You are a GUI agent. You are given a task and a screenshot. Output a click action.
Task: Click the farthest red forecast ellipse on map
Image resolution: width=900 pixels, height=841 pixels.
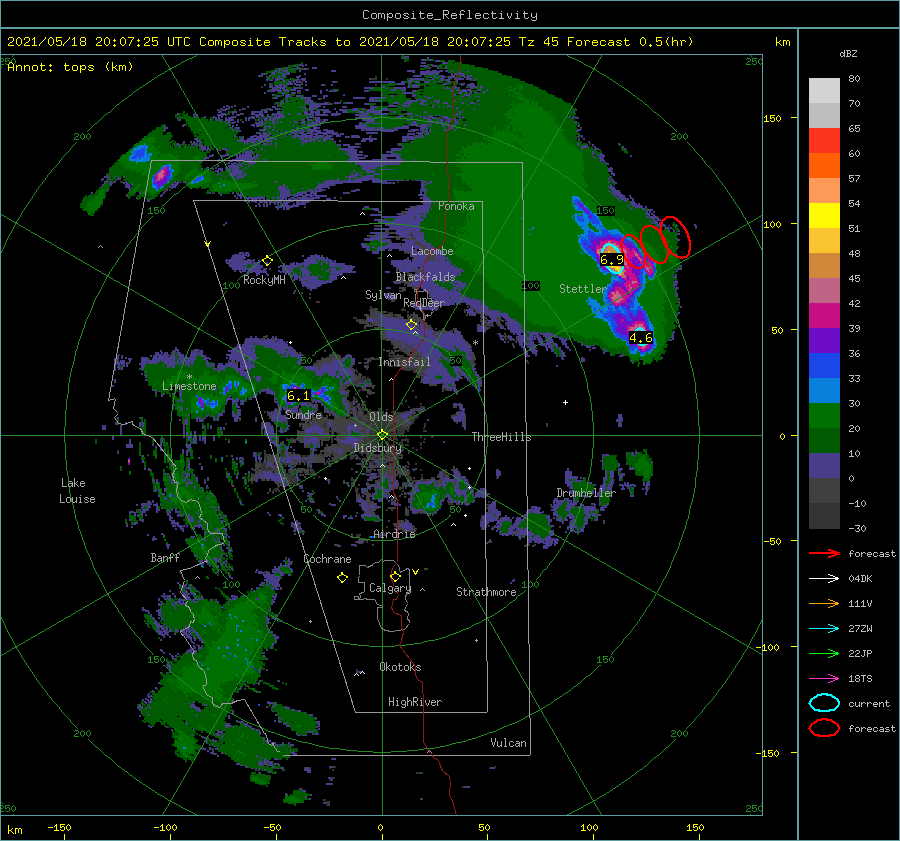point(675,237)
